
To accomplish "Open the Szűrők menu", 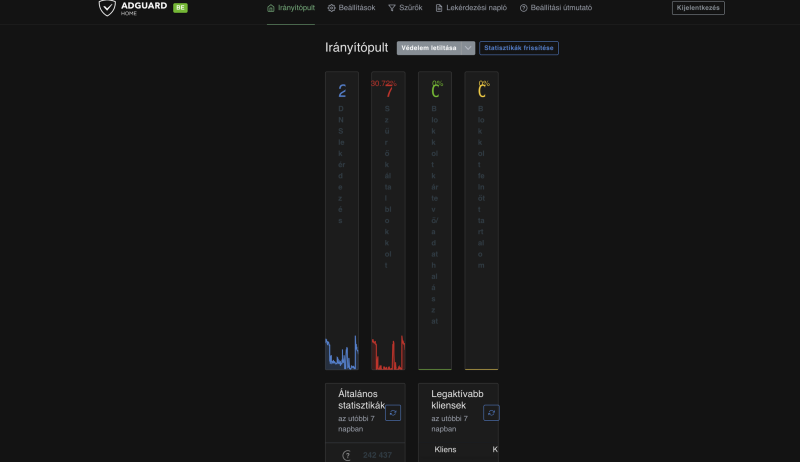I will coord(411,7).
